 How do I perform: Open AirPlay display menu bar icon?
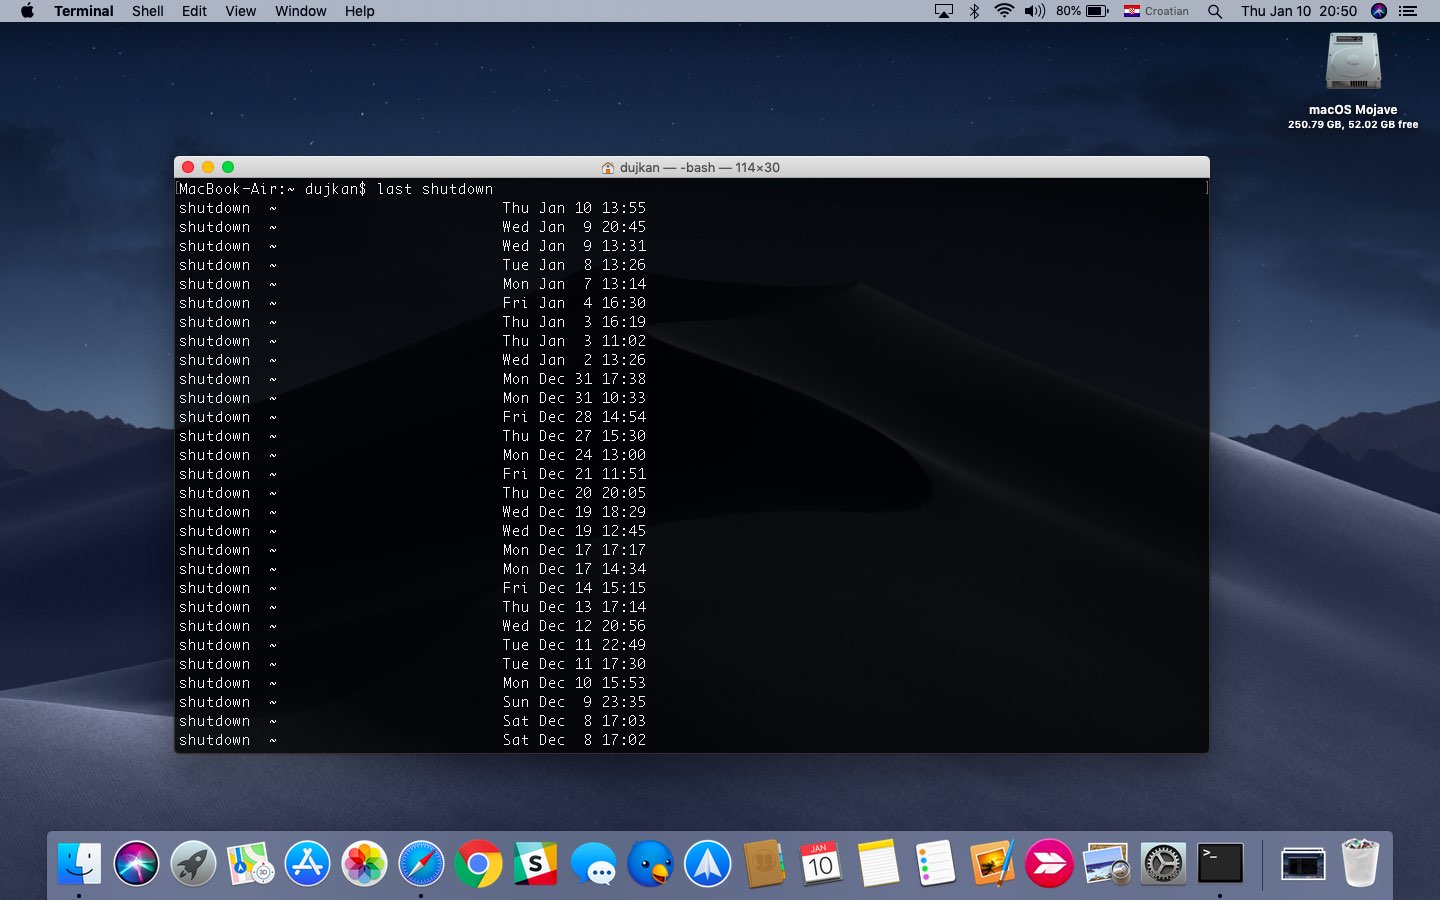[x=944, y=11]
